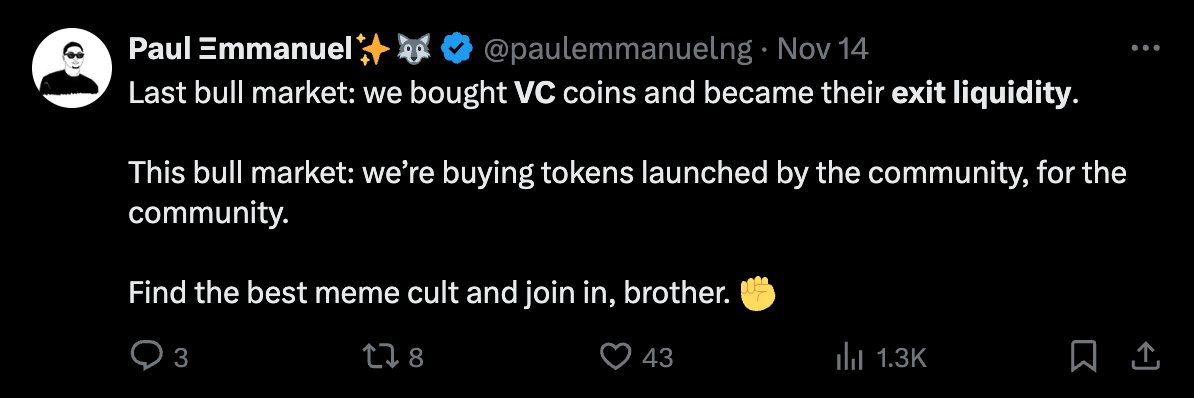Repost with the retweet arrows icon

[383, 356]
